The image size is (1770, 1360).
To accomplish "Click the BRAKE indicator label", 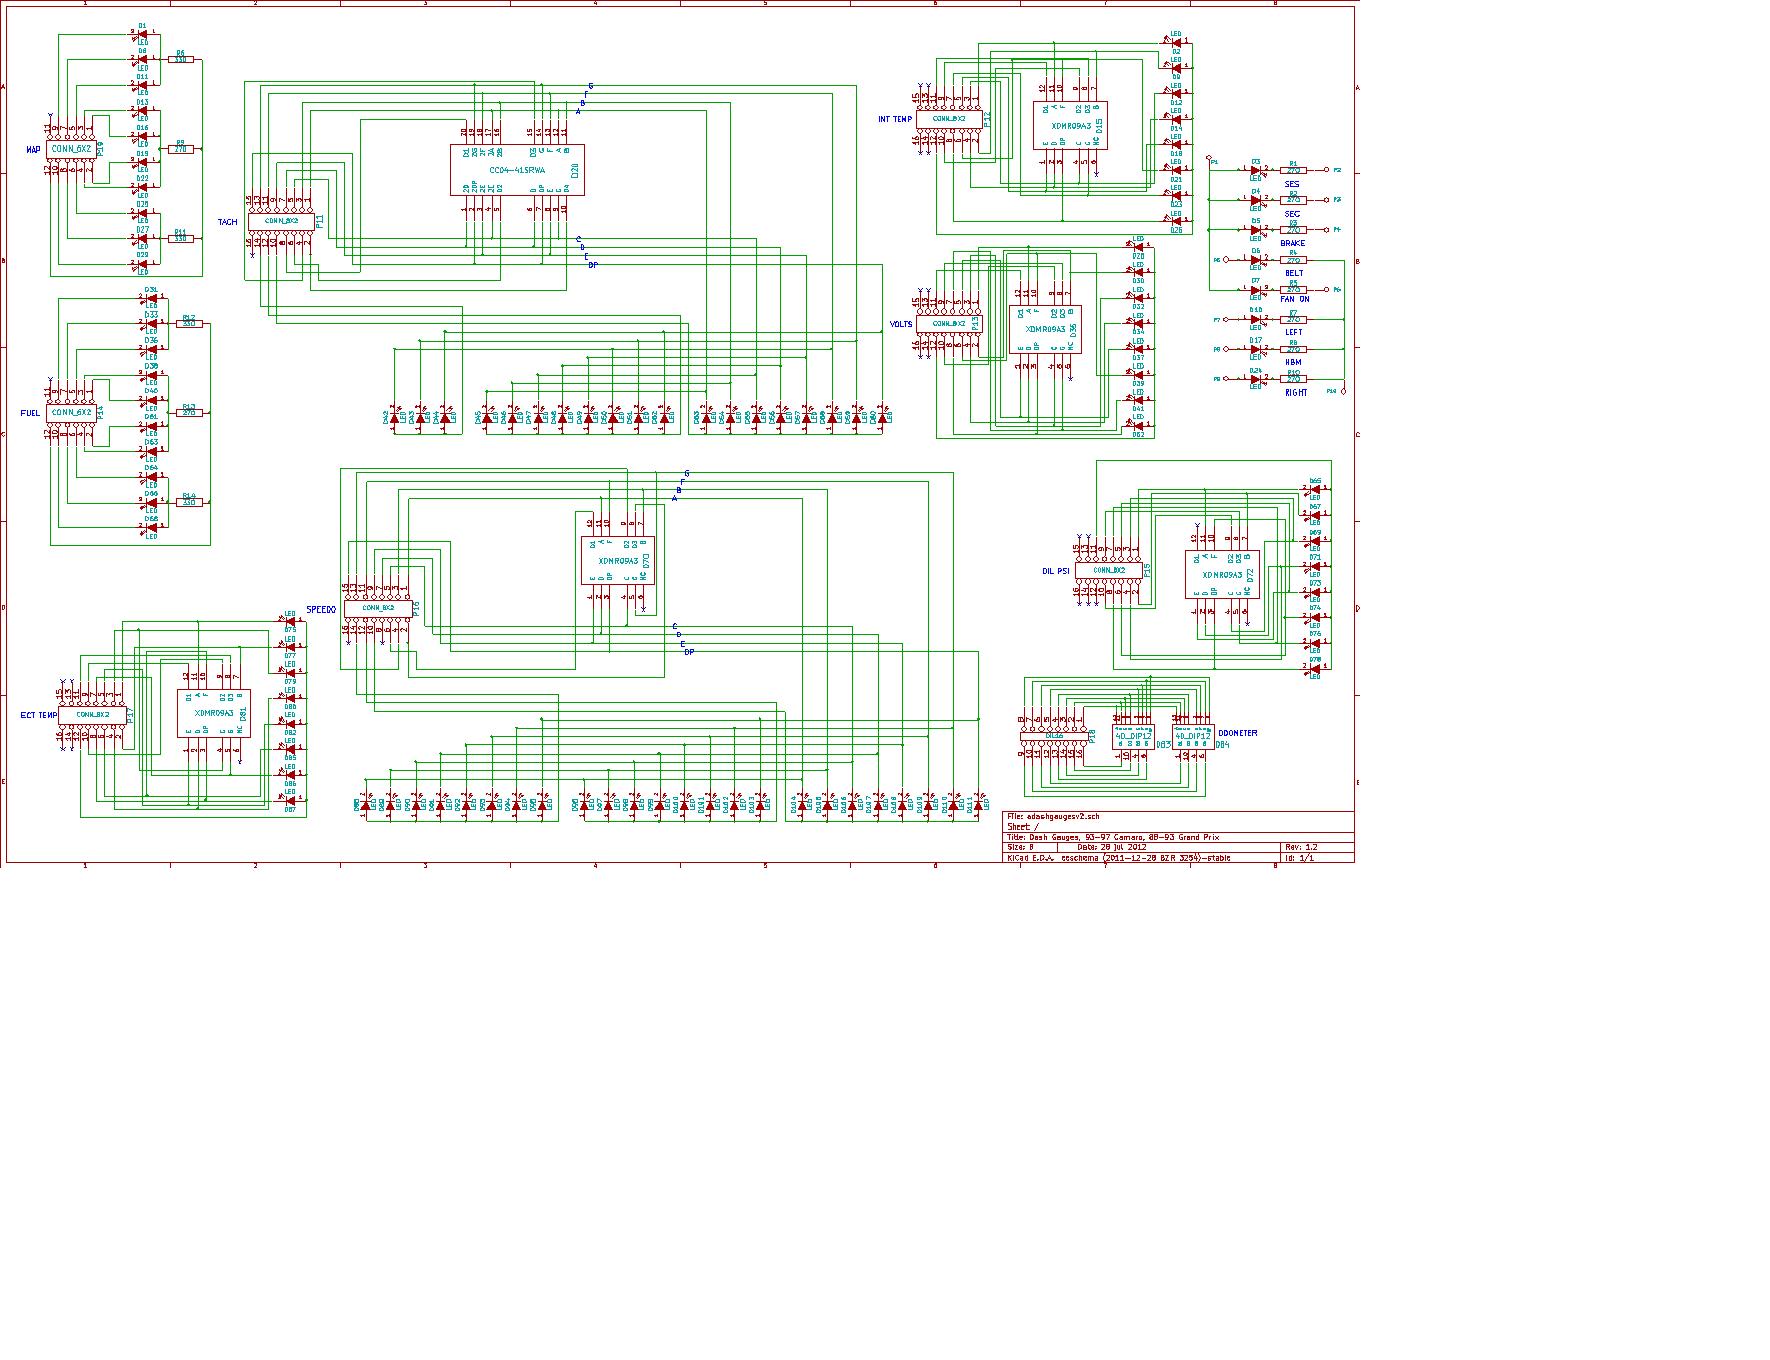I will (x=1292, y=243).
